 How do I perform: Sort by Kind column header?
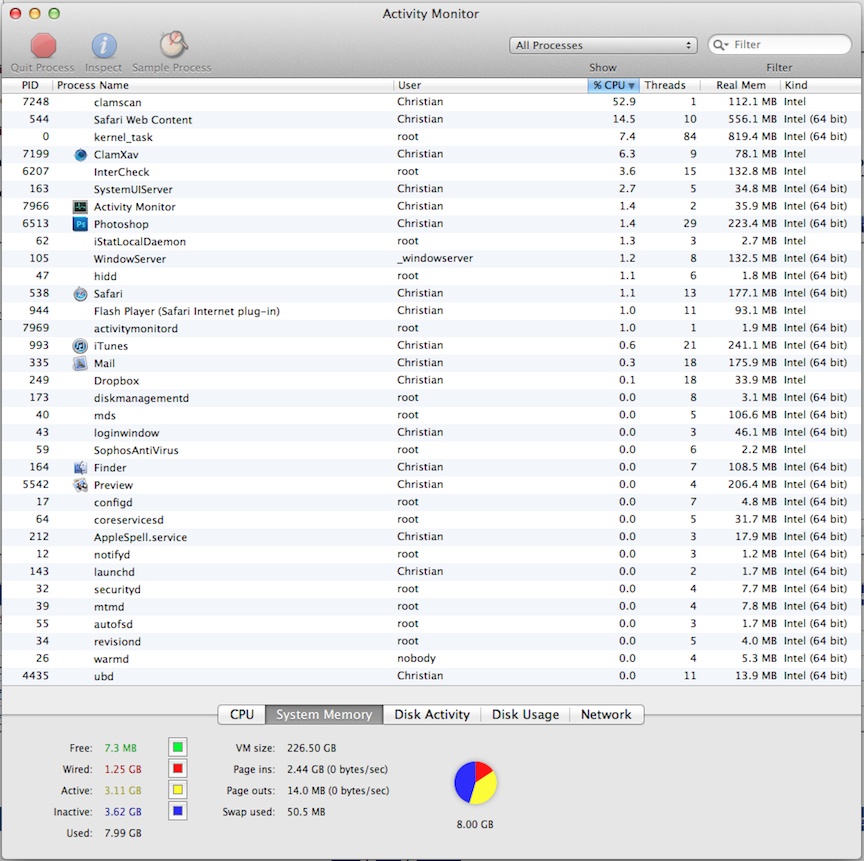[x=820, y=85]
